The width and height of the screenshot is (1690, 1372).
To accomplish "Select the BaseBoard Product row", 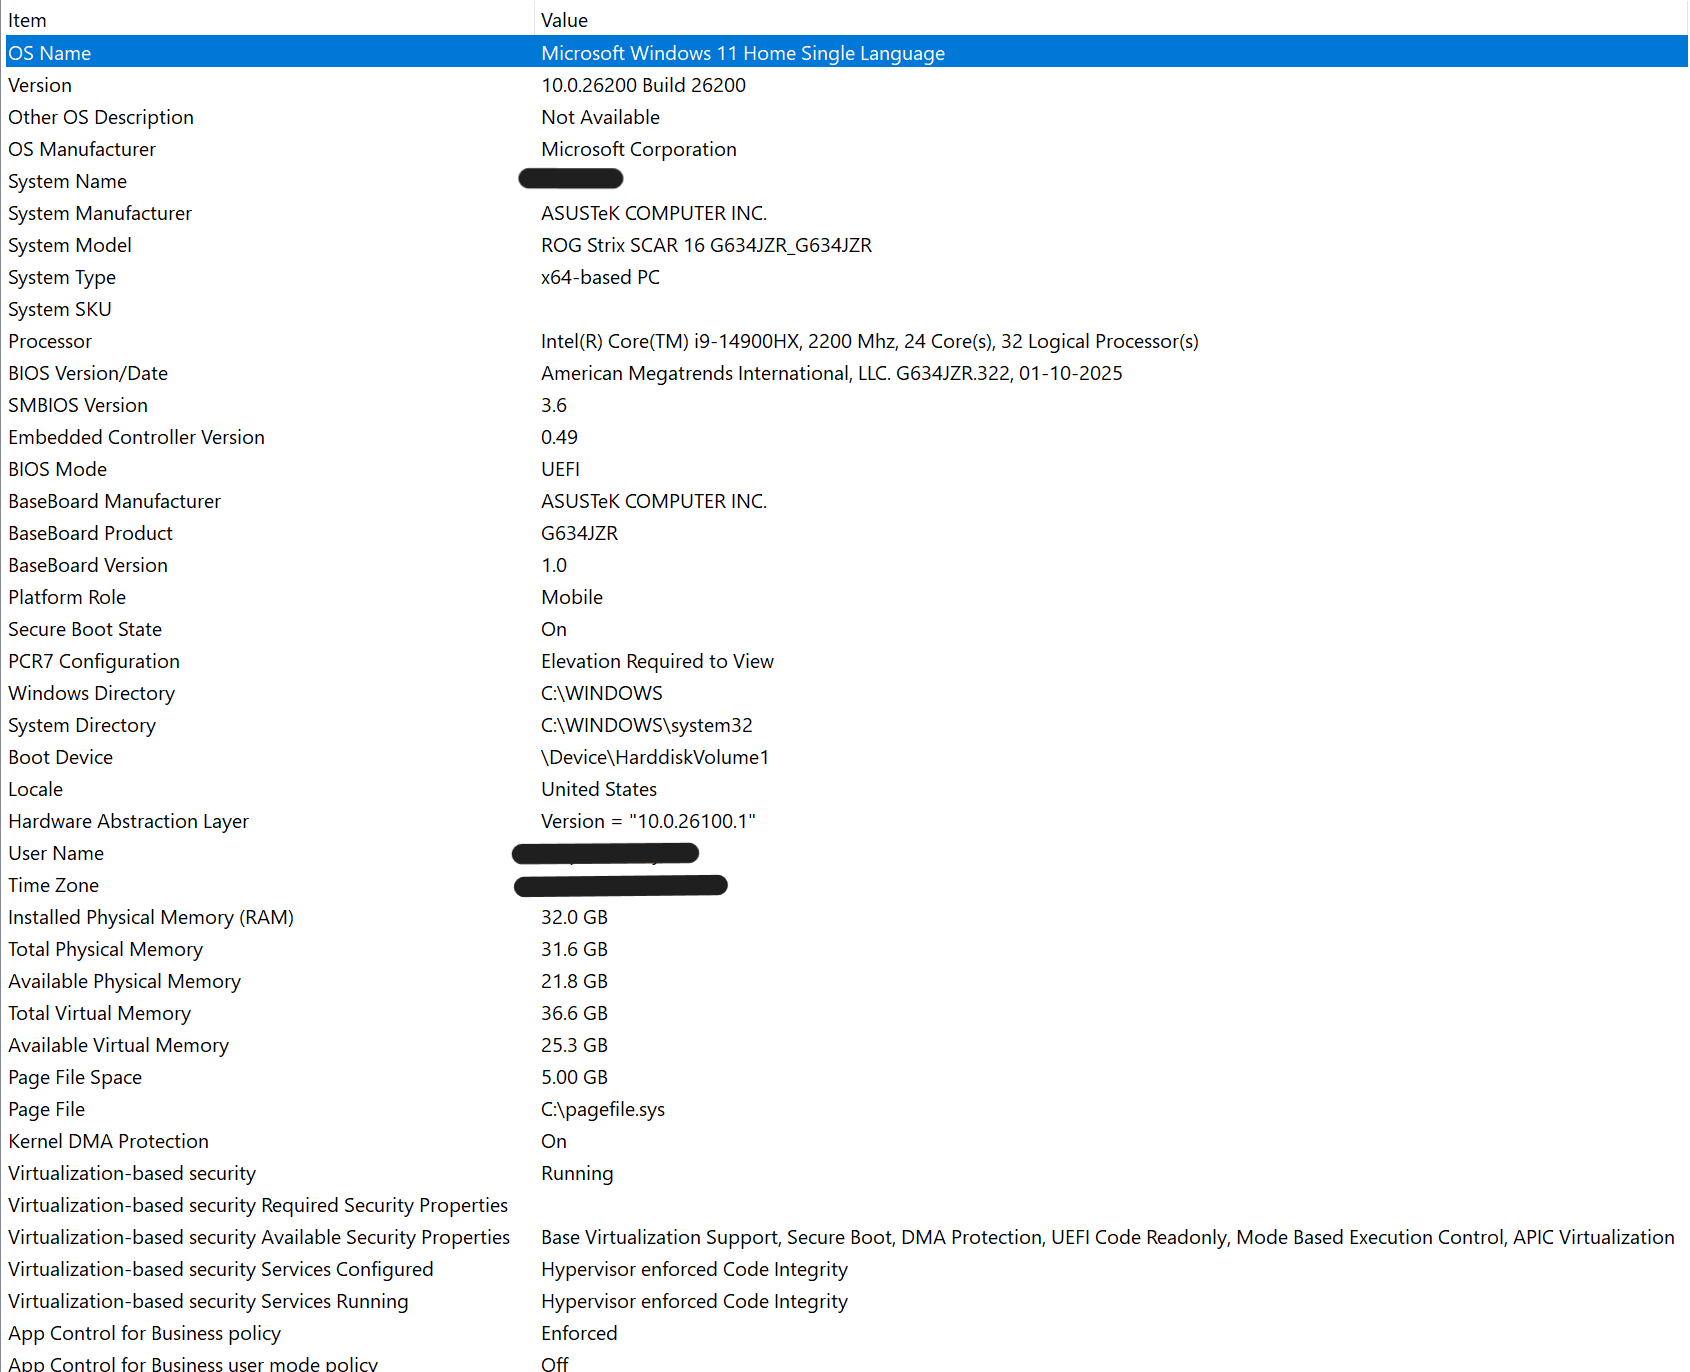I will [847, 532].
